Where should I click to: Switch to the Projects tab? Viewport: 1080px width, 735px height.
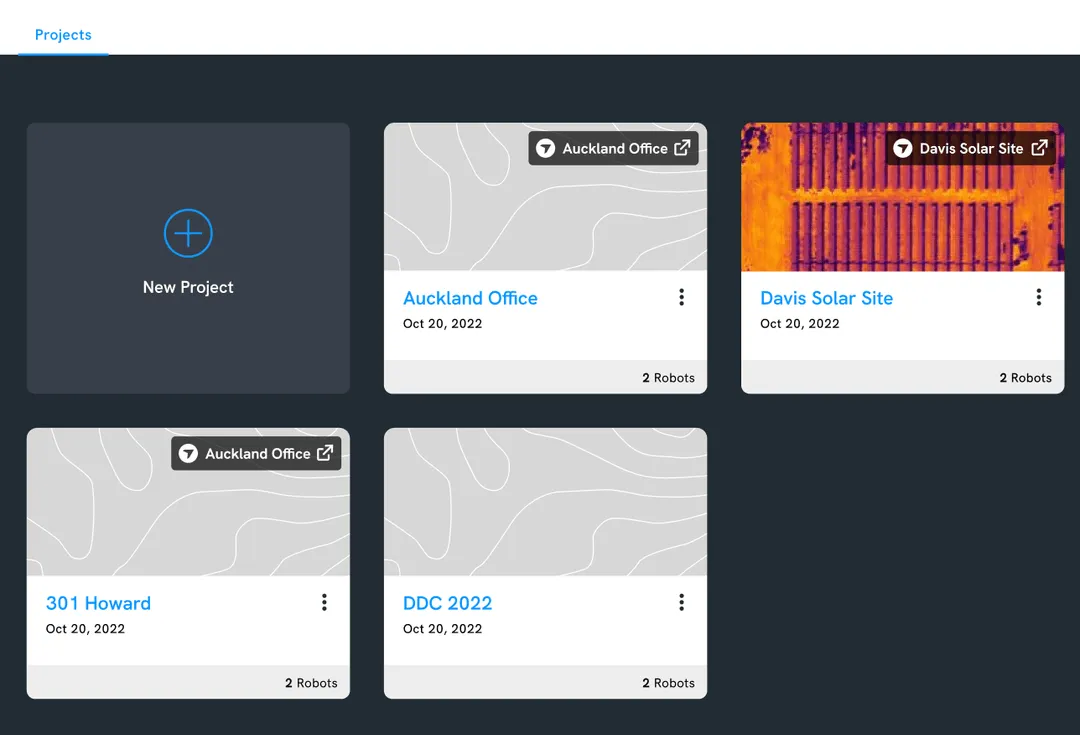(63, 34)
